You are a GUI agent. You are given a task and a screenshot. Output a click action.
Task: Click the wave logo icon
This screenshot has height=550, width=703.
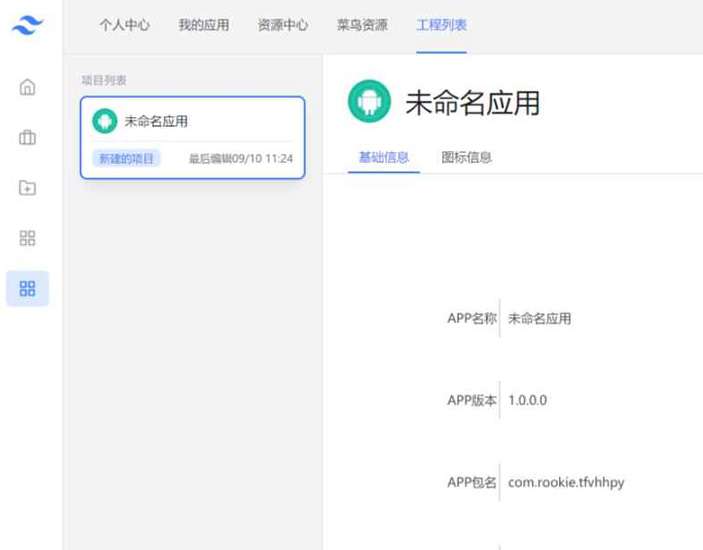27,25
